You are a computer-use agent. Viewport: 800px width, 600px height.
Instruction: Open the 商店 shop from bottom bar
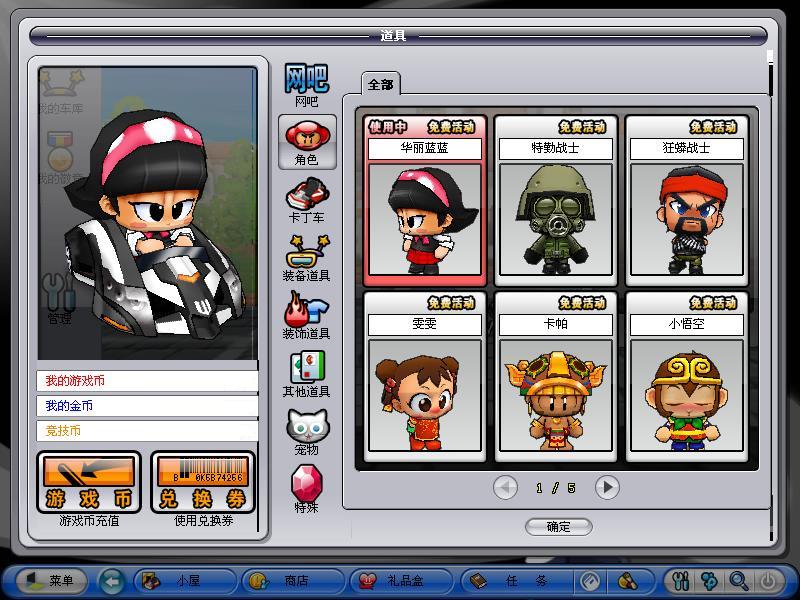tap(285, 581)
